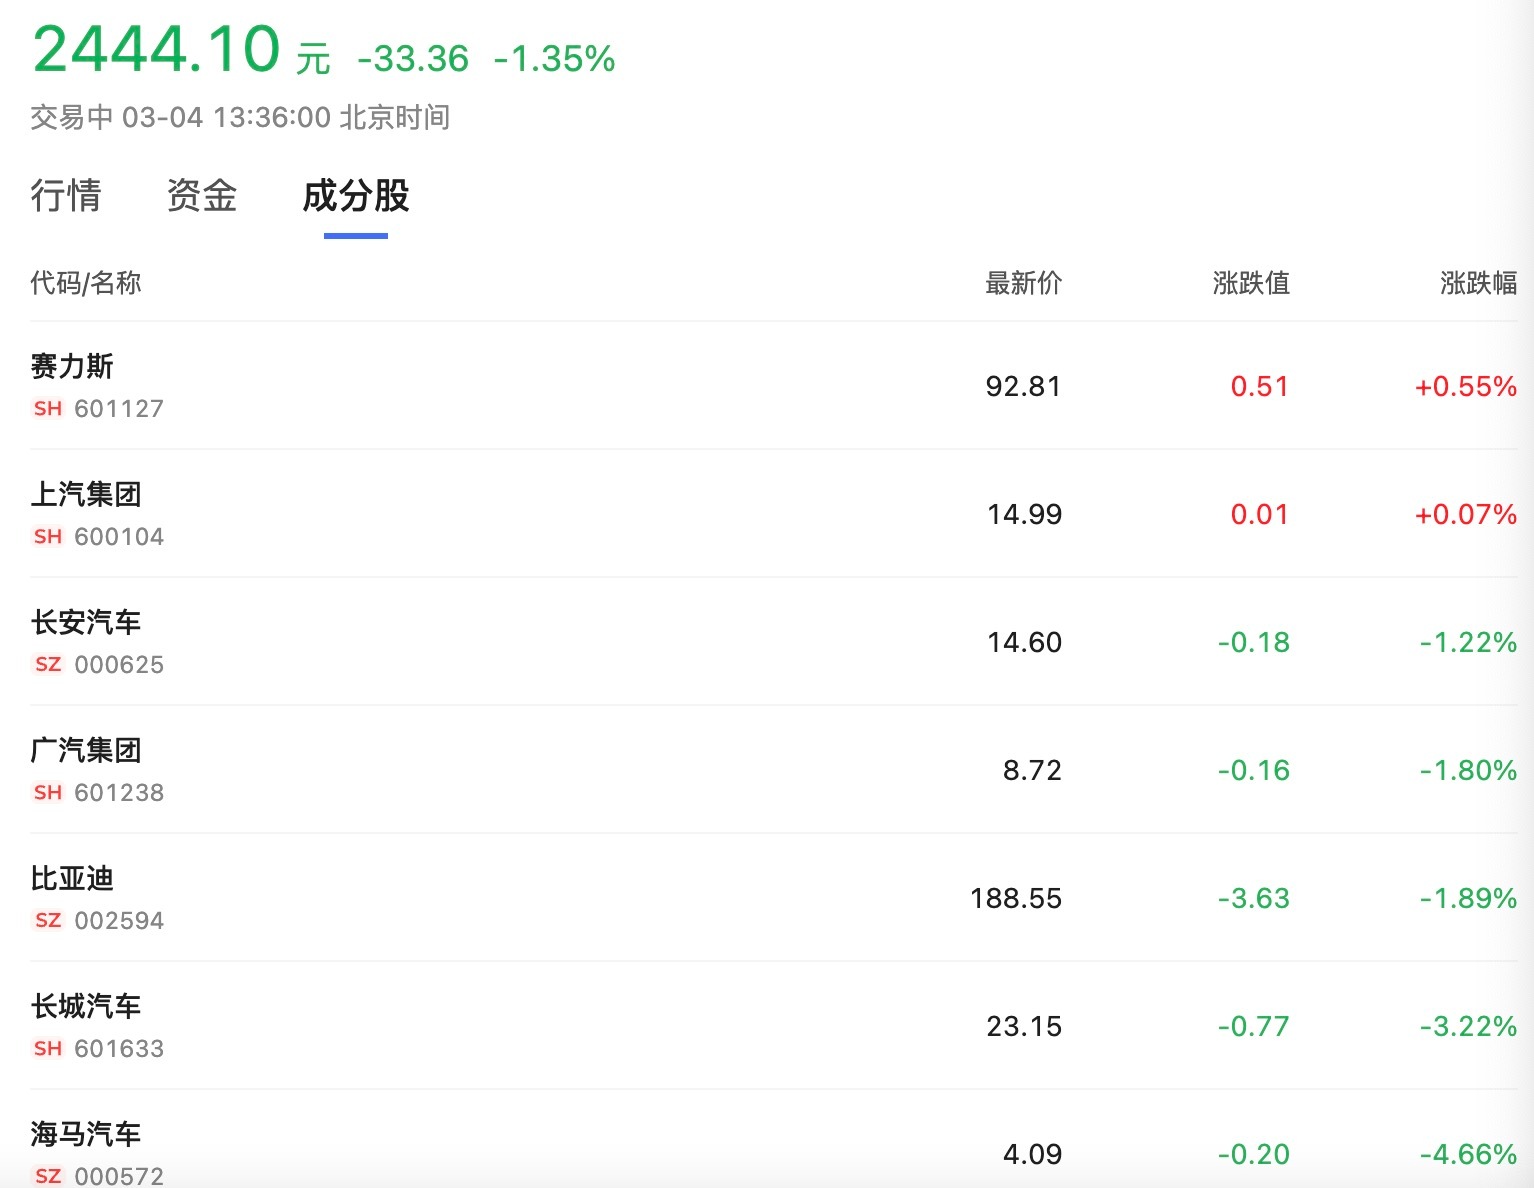Click the change value -0.18
The height and width of the screenshot is (1188, 1534).
point(1254,642)
